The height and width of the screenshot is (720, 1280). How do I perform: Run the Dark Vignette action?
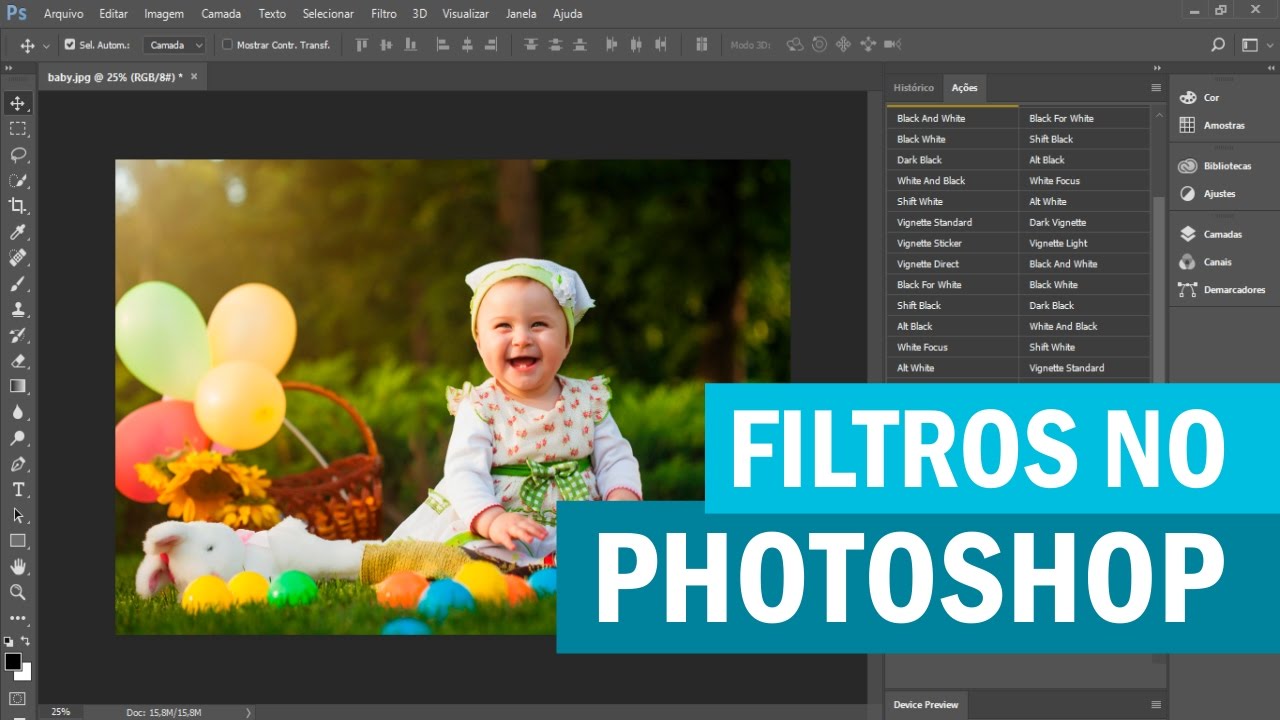tap(1085, 222)
